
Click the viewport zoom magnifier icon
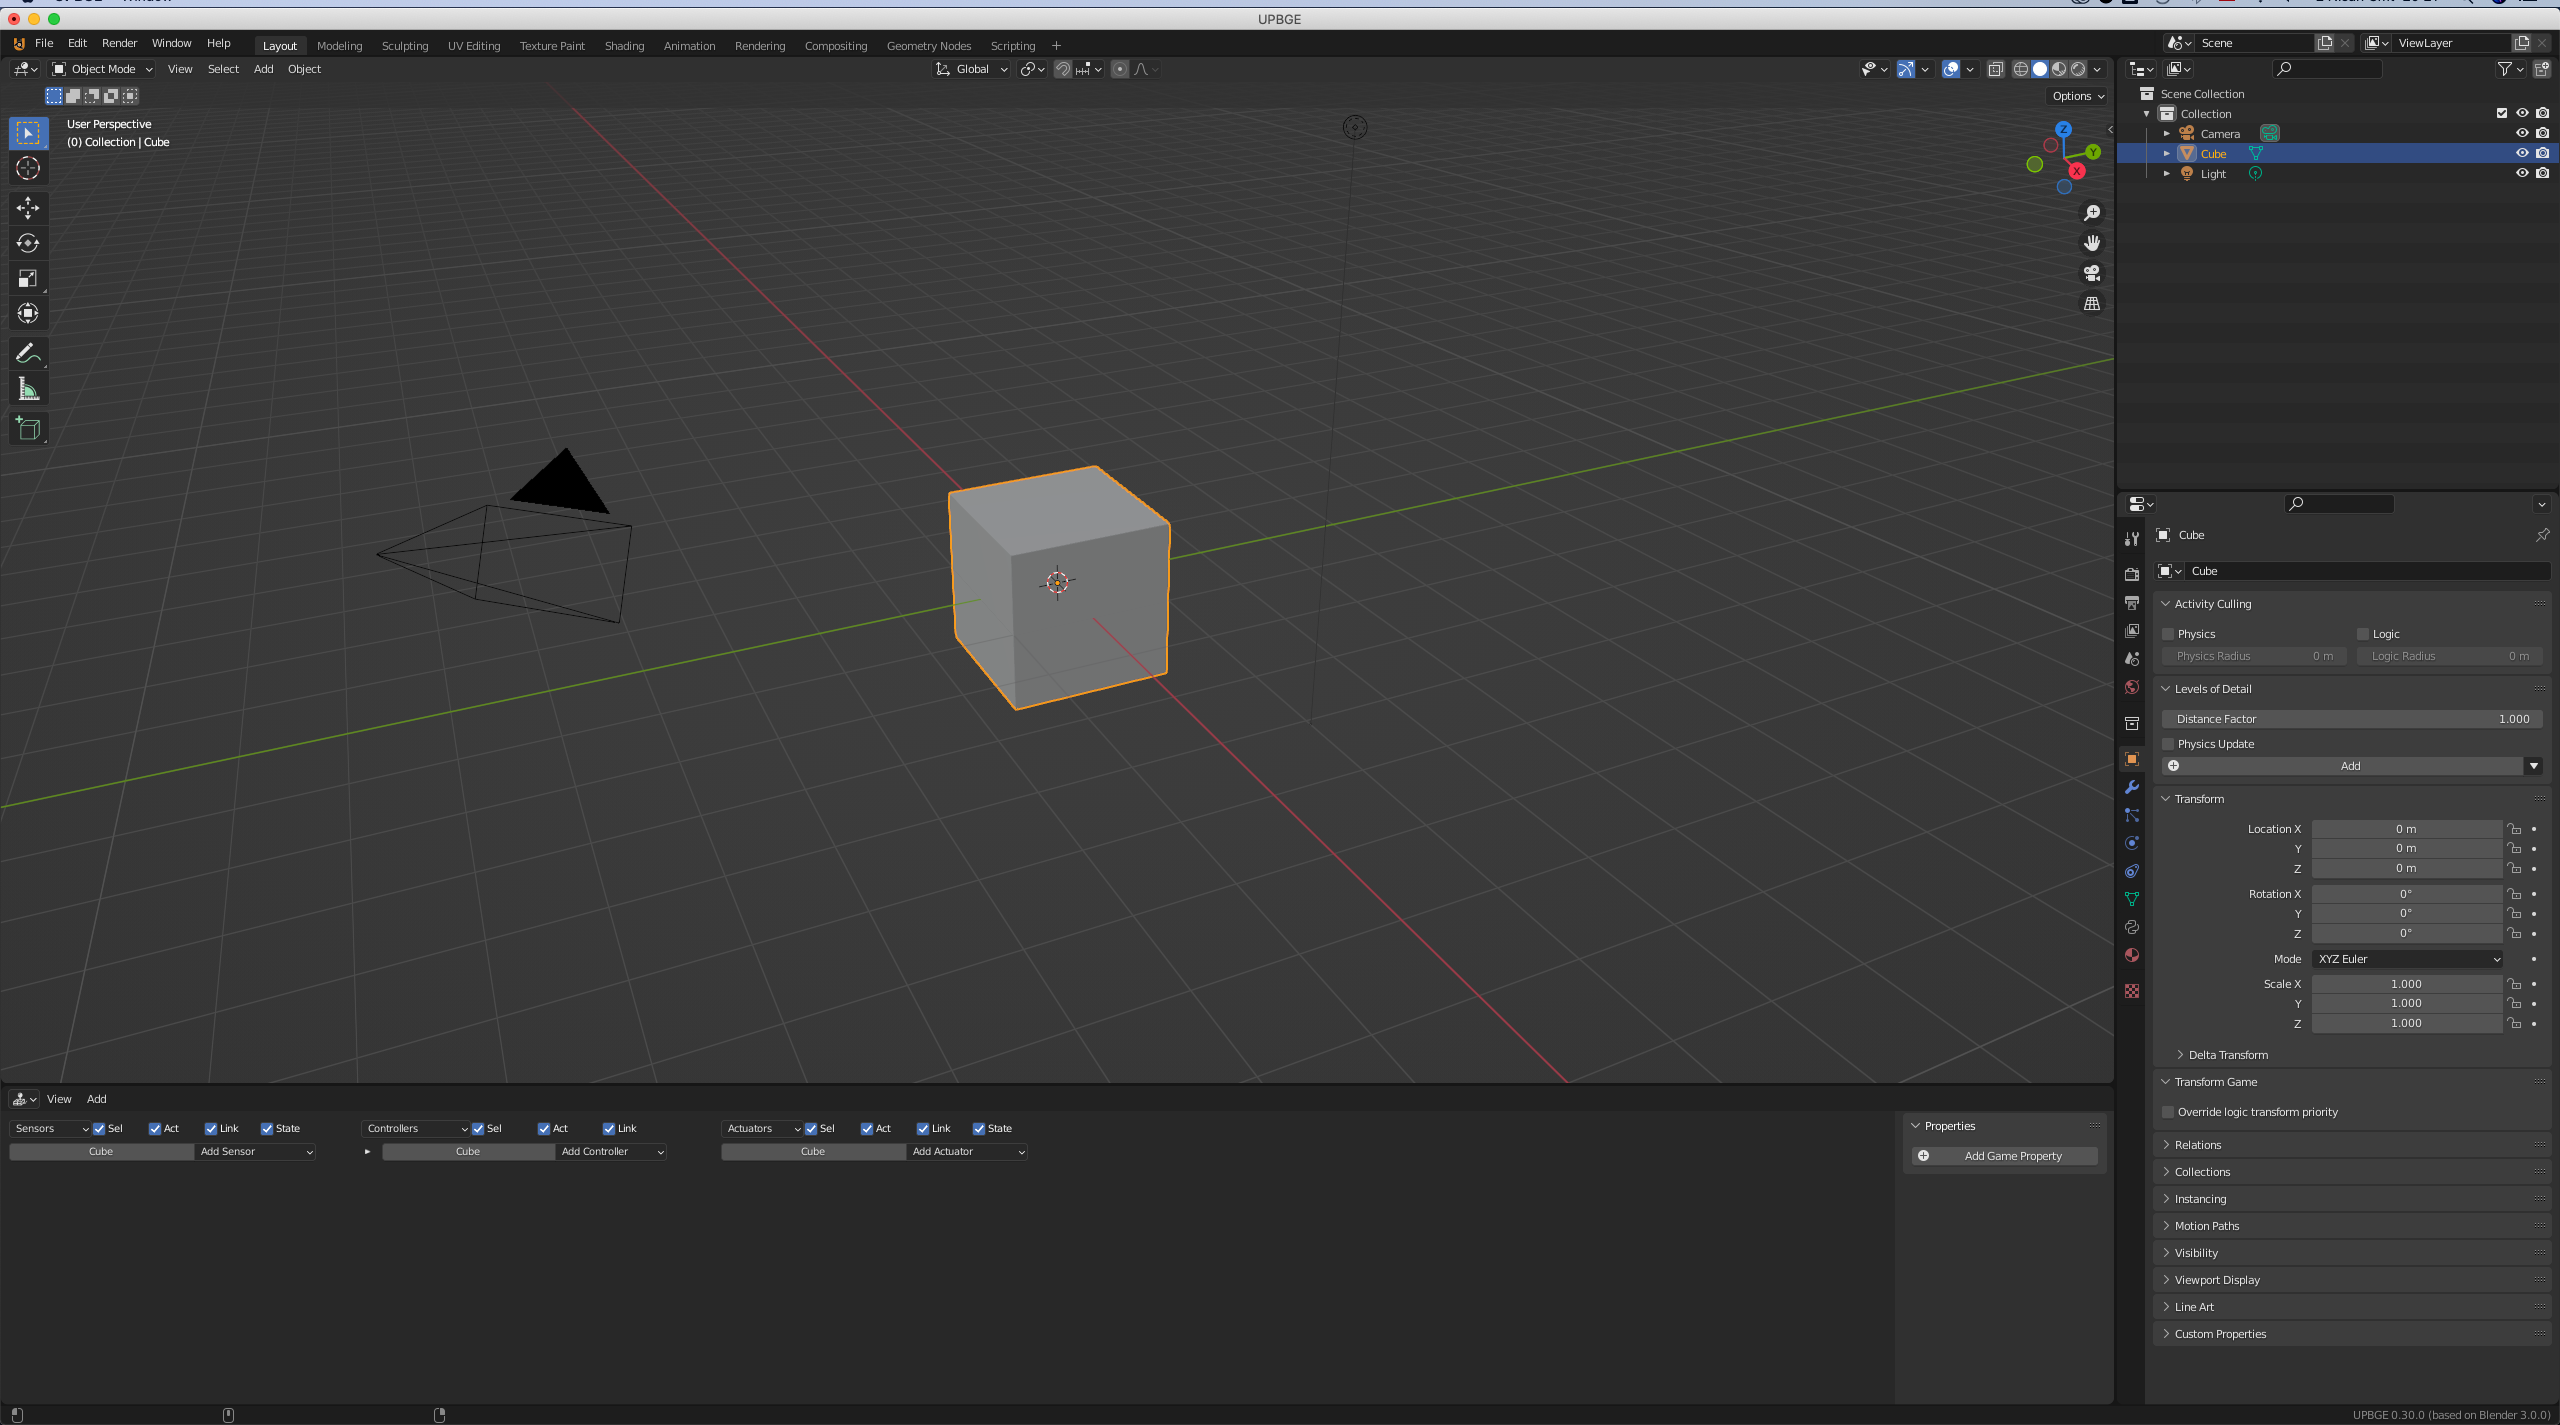pos(2091,213)
